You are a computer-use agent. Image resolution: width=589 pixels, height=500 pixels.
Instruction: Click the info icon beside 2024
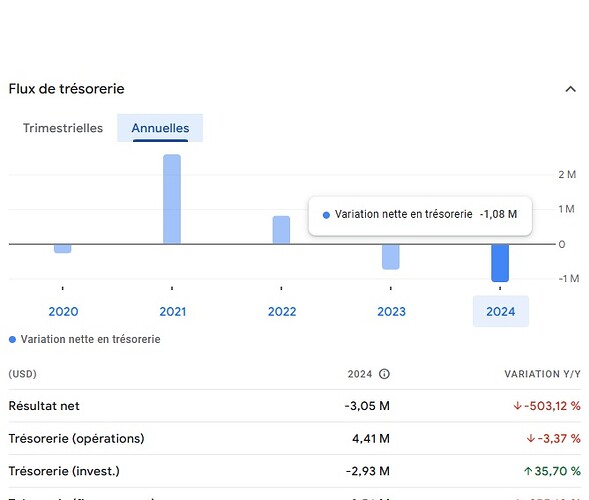click(x=384, y=374)
